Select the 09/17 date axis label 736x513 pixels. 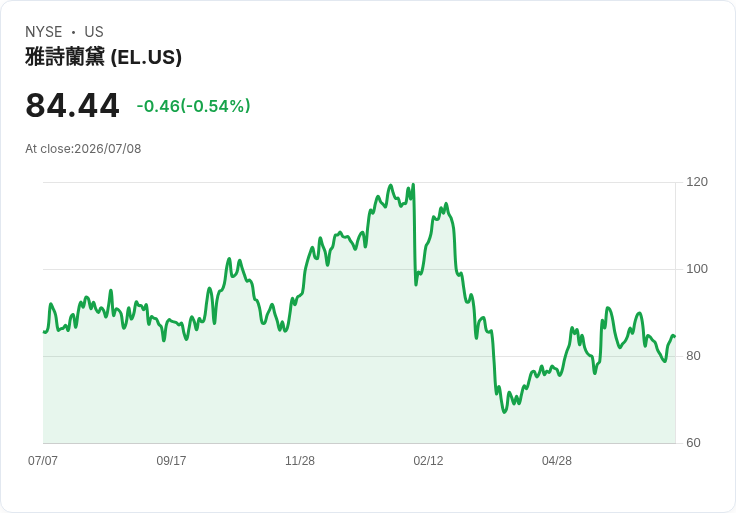point(171,460)
